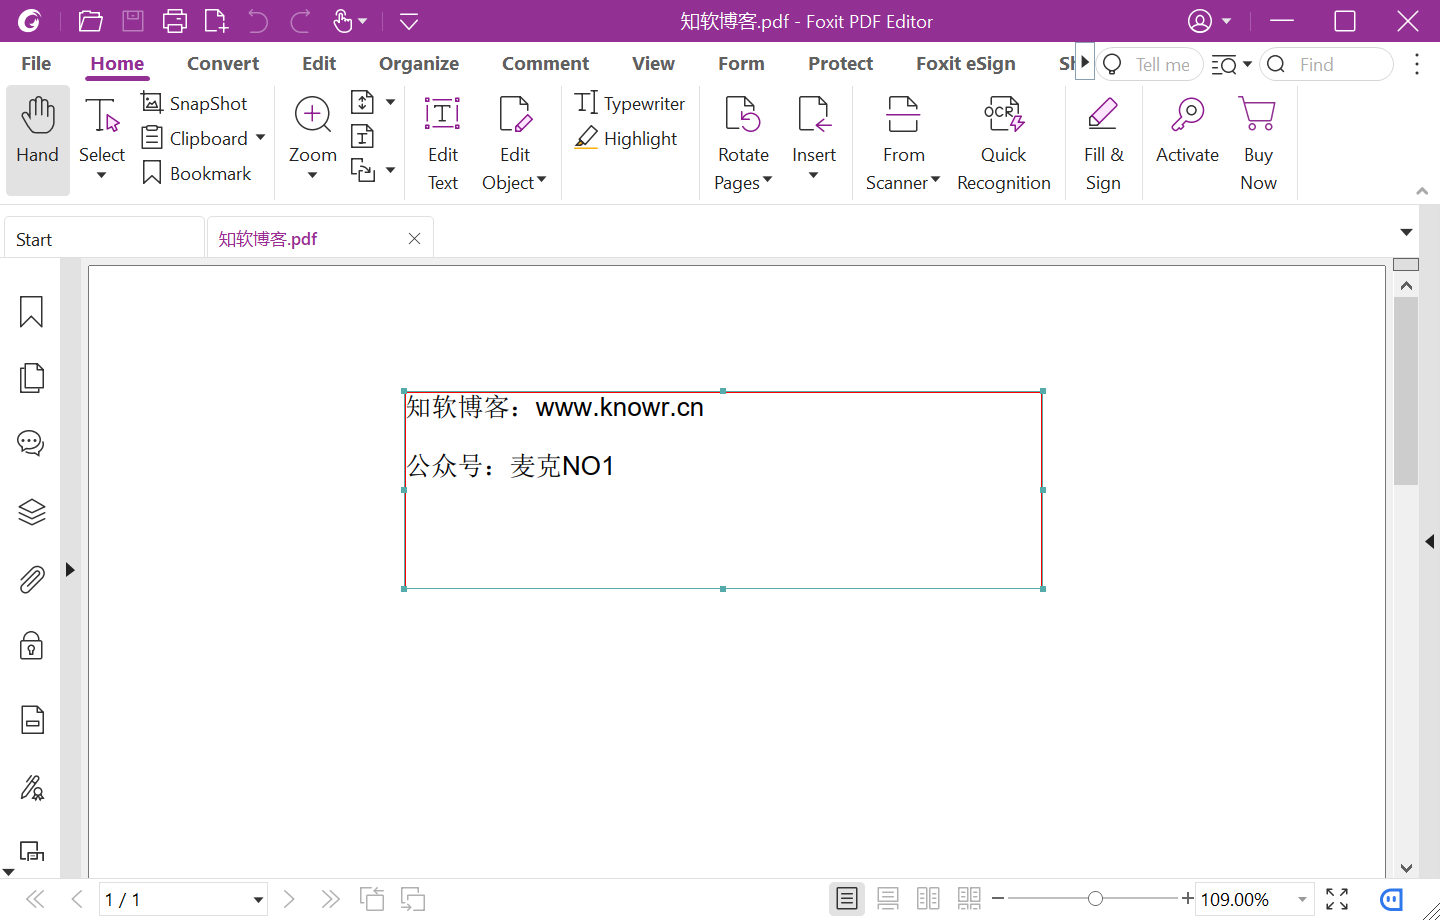This screenshot has width=1440, height=920.
Task: Click the zoom slider handle
Action: click(1095, 898)
